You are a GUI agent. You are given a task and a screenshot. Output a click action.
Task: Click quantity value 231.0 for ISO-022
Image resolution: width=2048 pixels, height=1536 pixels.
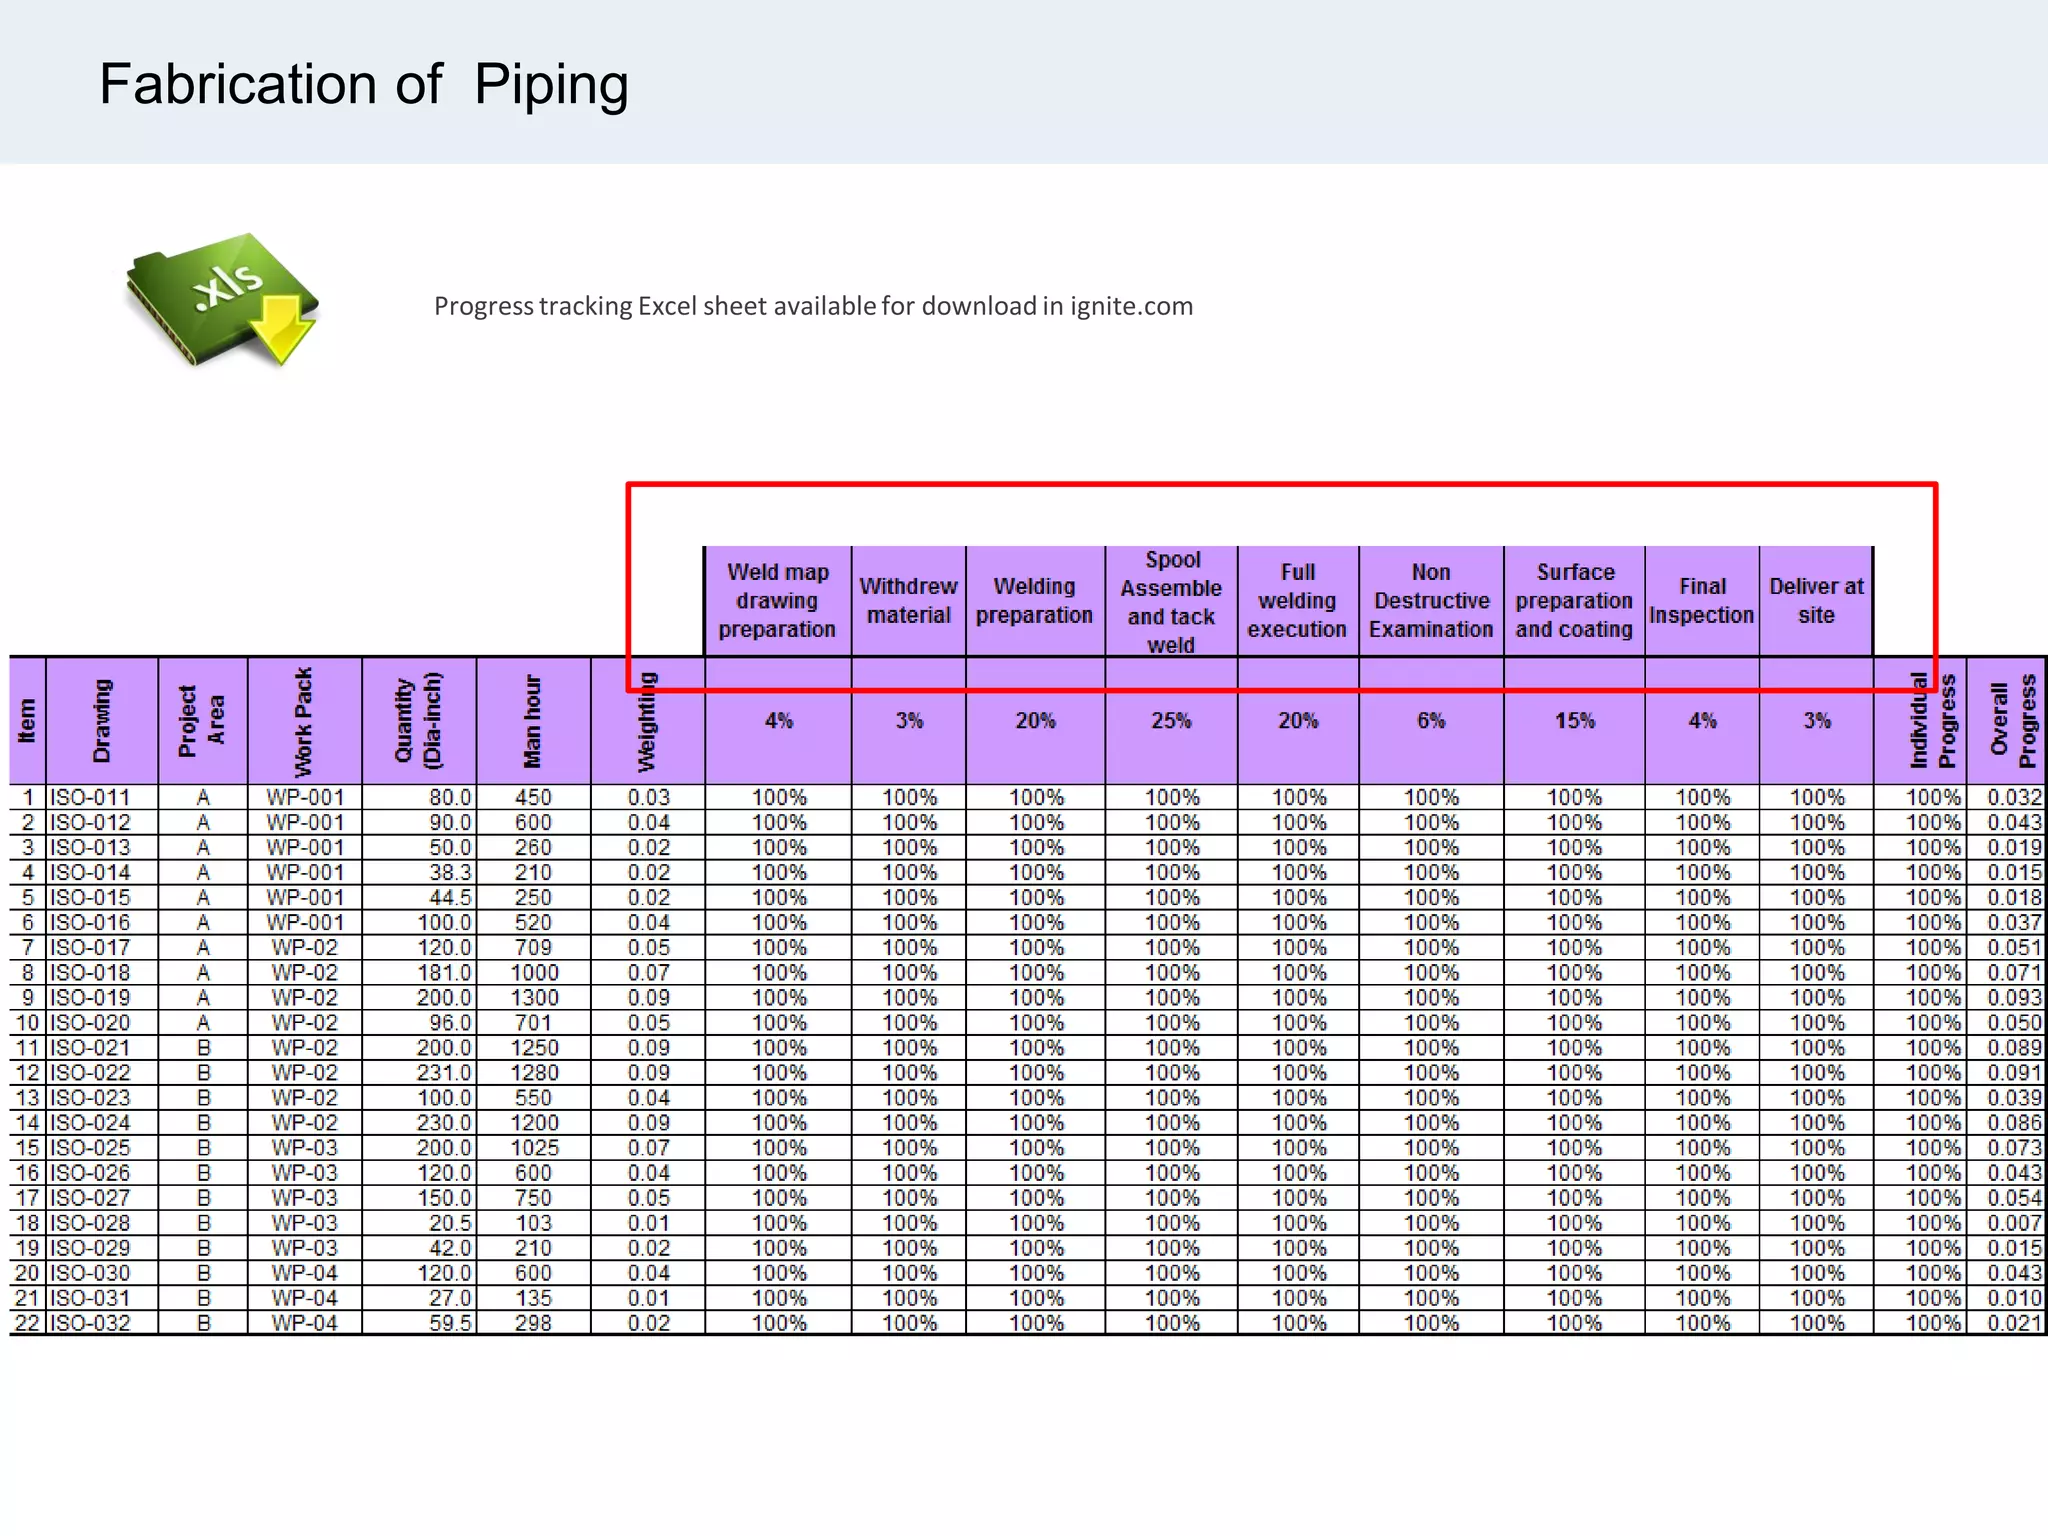[x=419, y=1073]
